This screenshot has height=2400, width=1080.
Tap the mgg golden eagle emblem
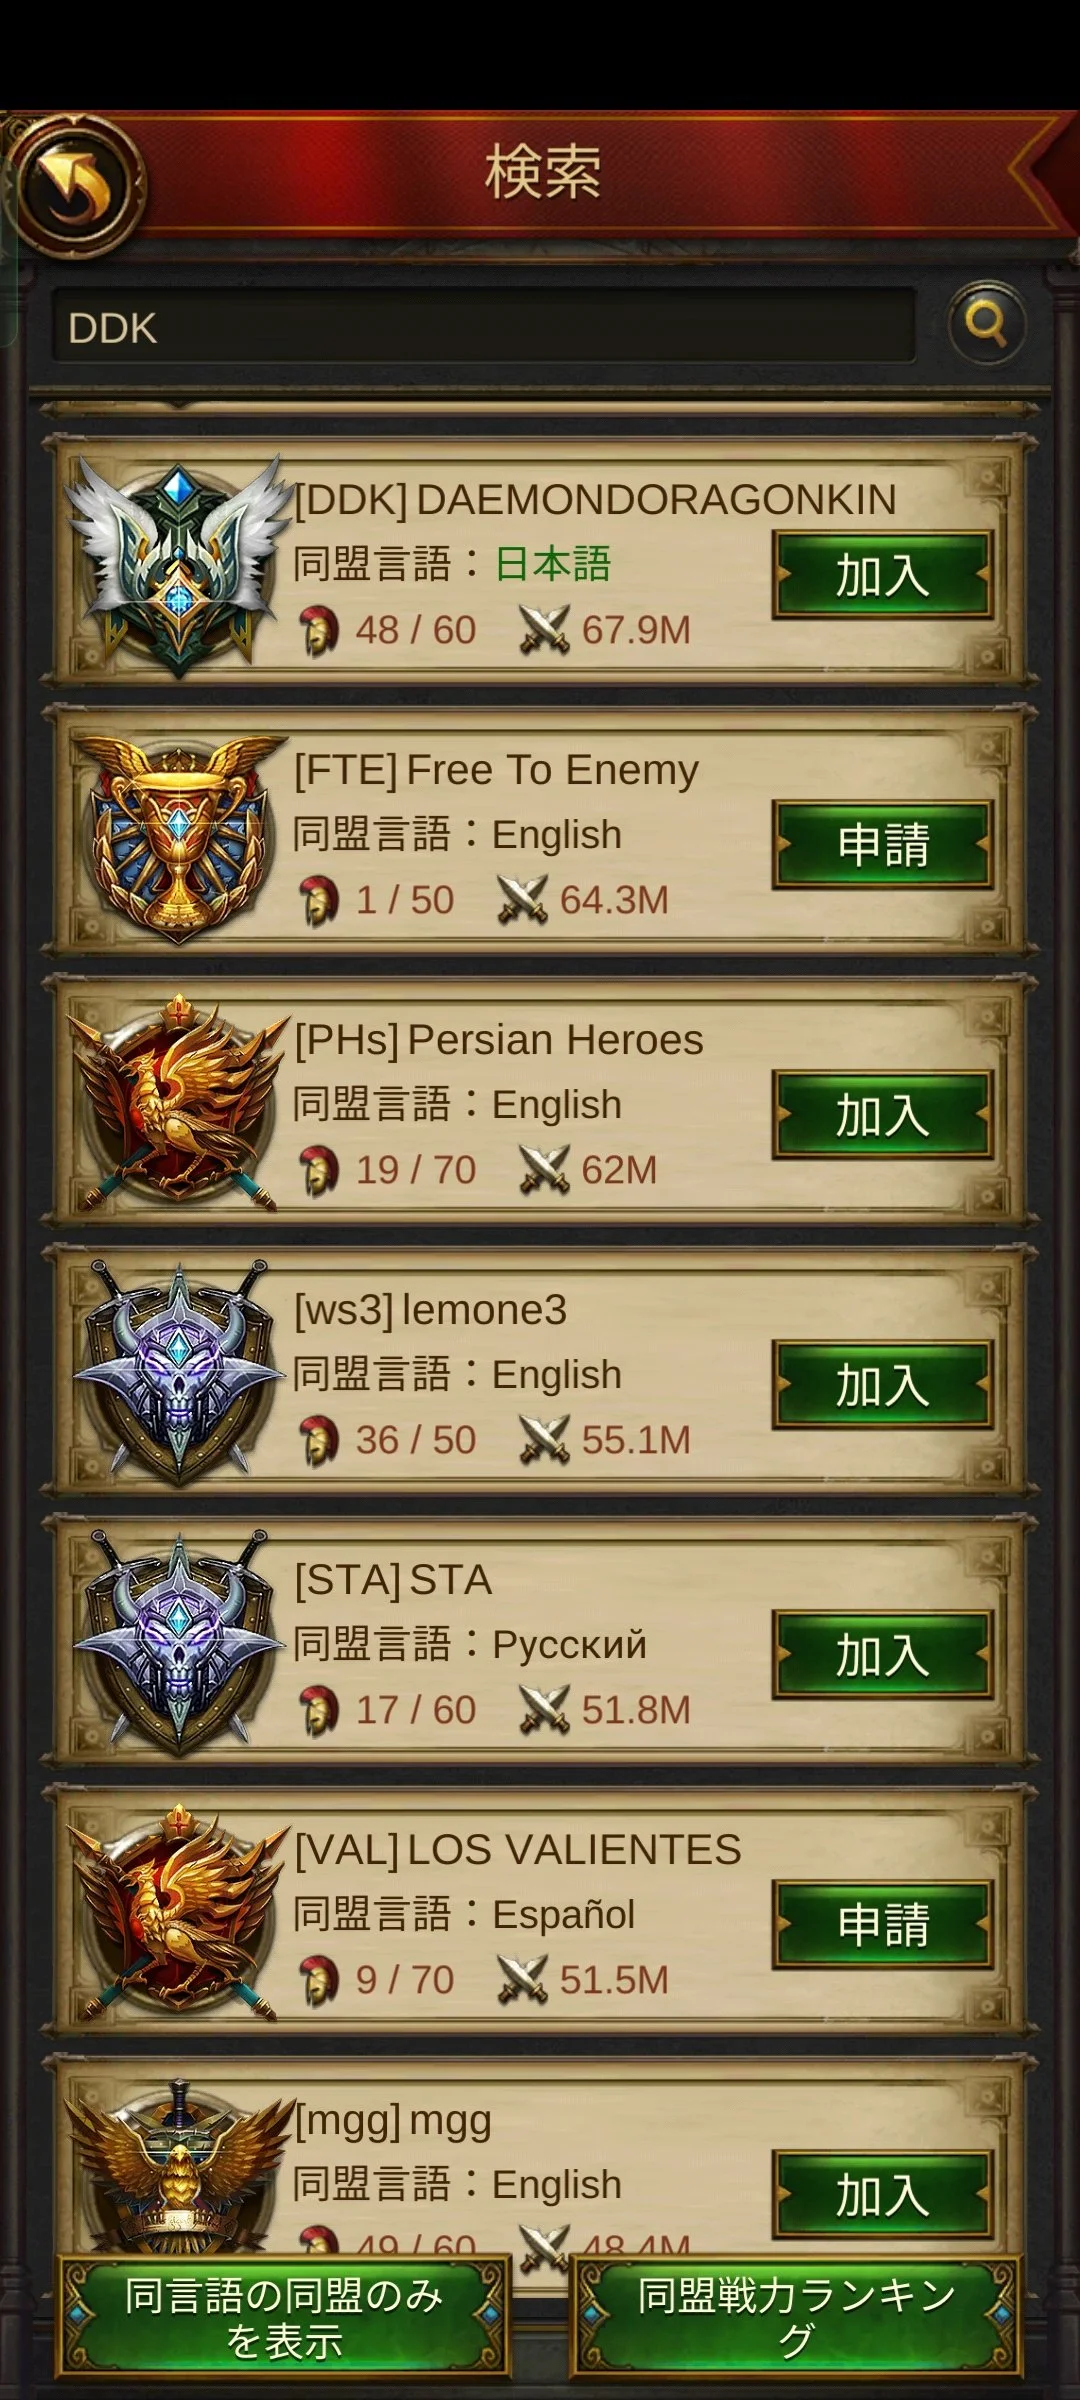(178, 2168)
